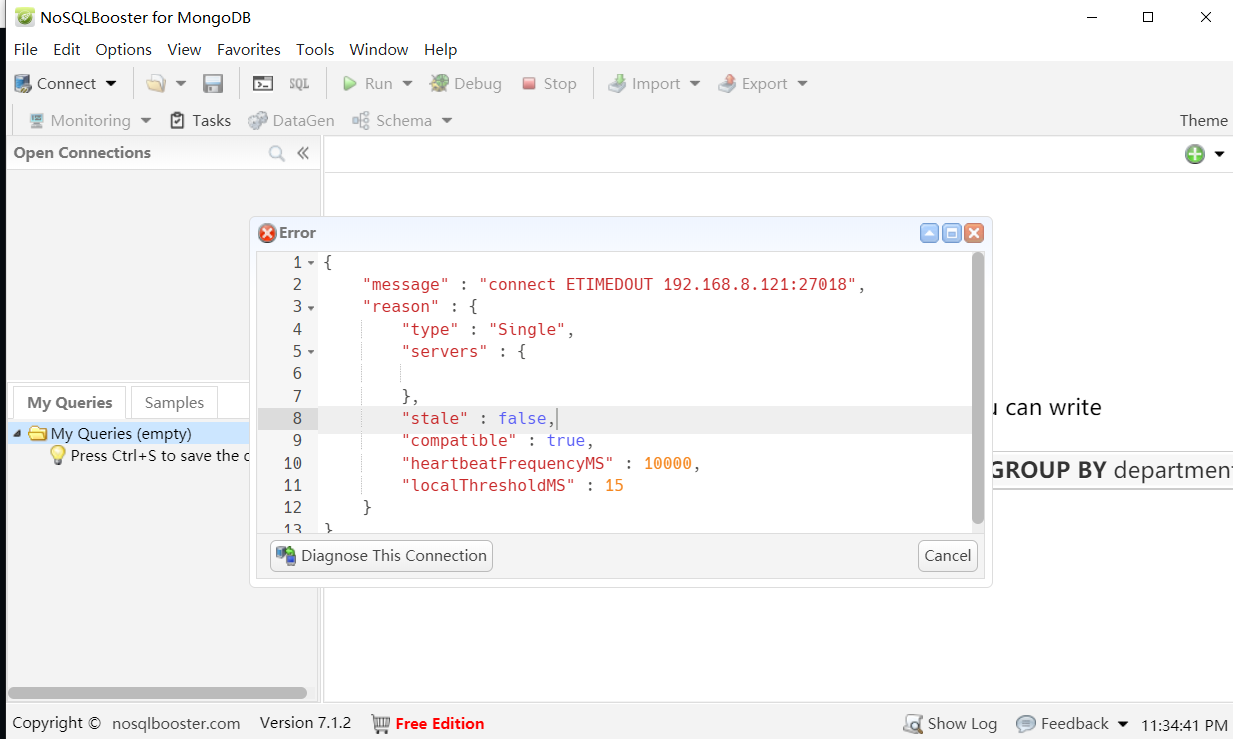Expand the Schema dropdown arrow
The width and height of the screenshot is (1233, 739).
(x=447, y=120)
